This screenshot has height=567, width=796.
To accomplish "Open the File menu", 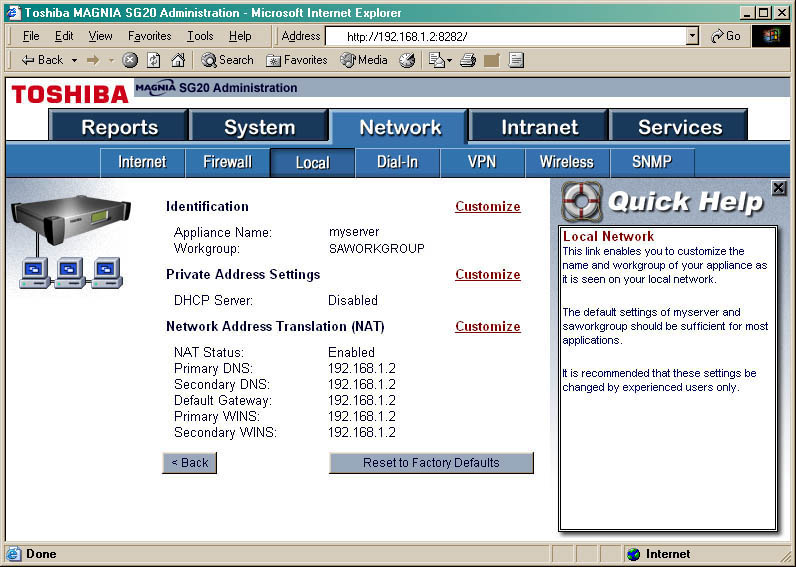I will click(x=31, y=36).
